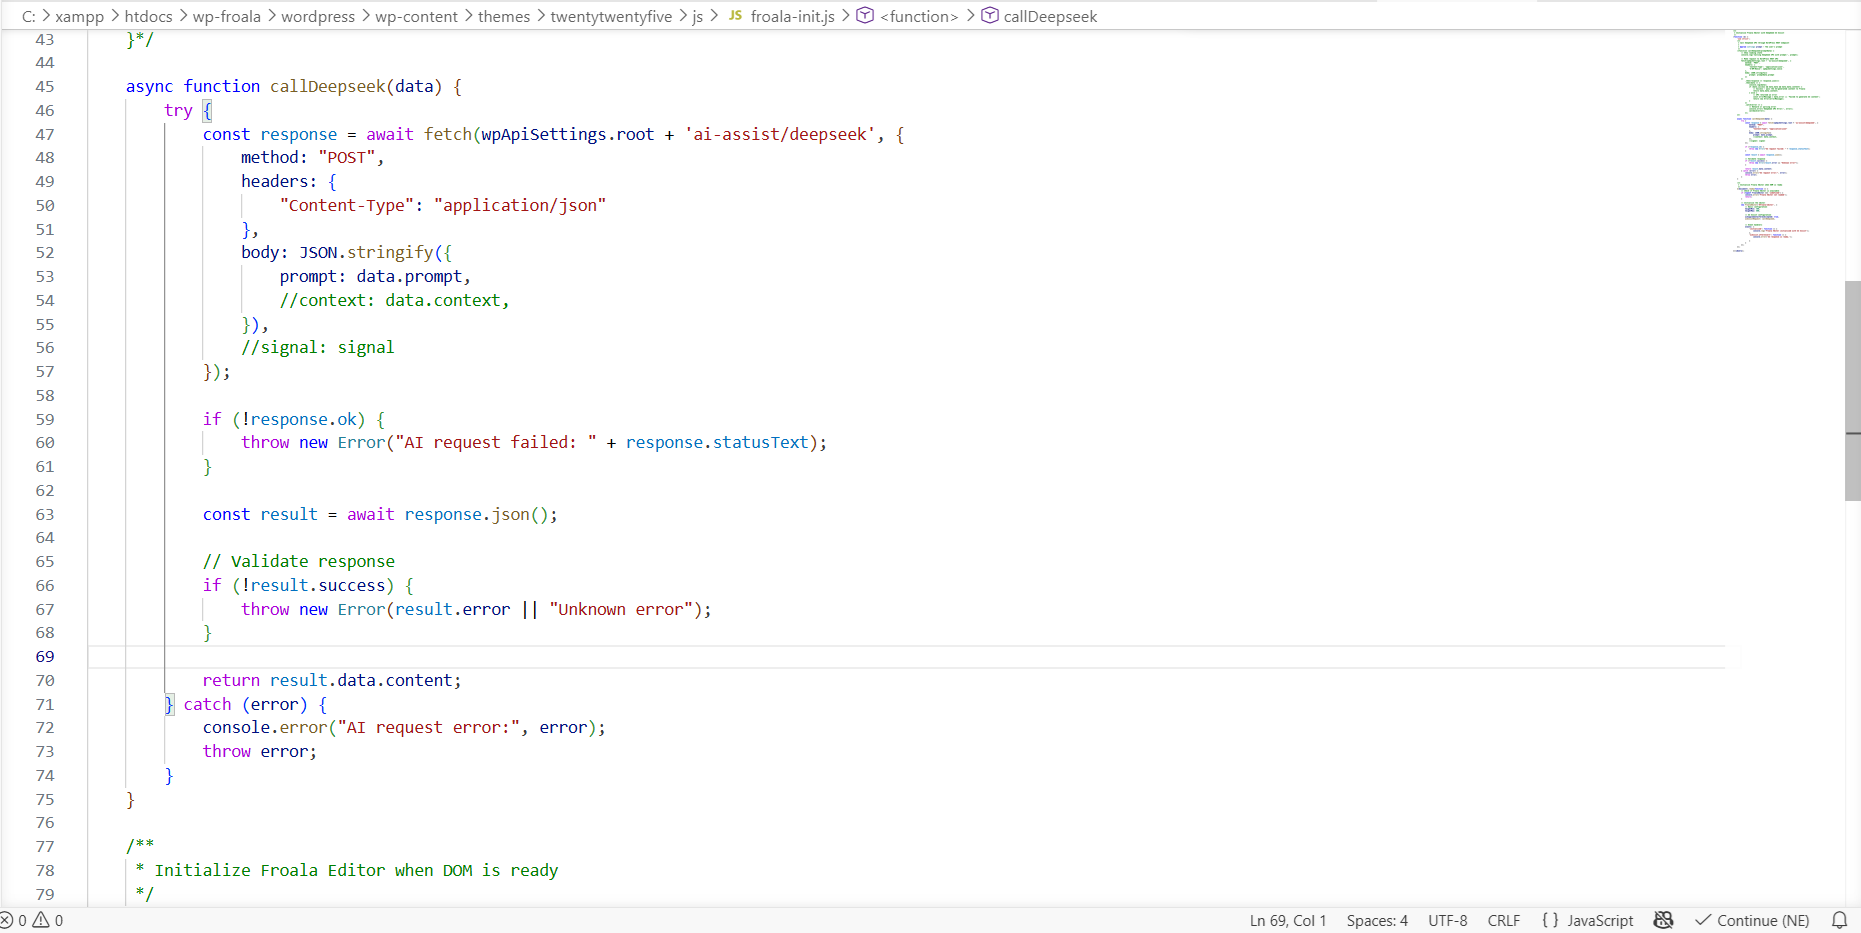The height and width of the screenshot is (933, 1861).
Task: Change end of line sequence CRLF
Action: click(x=1504, y=920)
